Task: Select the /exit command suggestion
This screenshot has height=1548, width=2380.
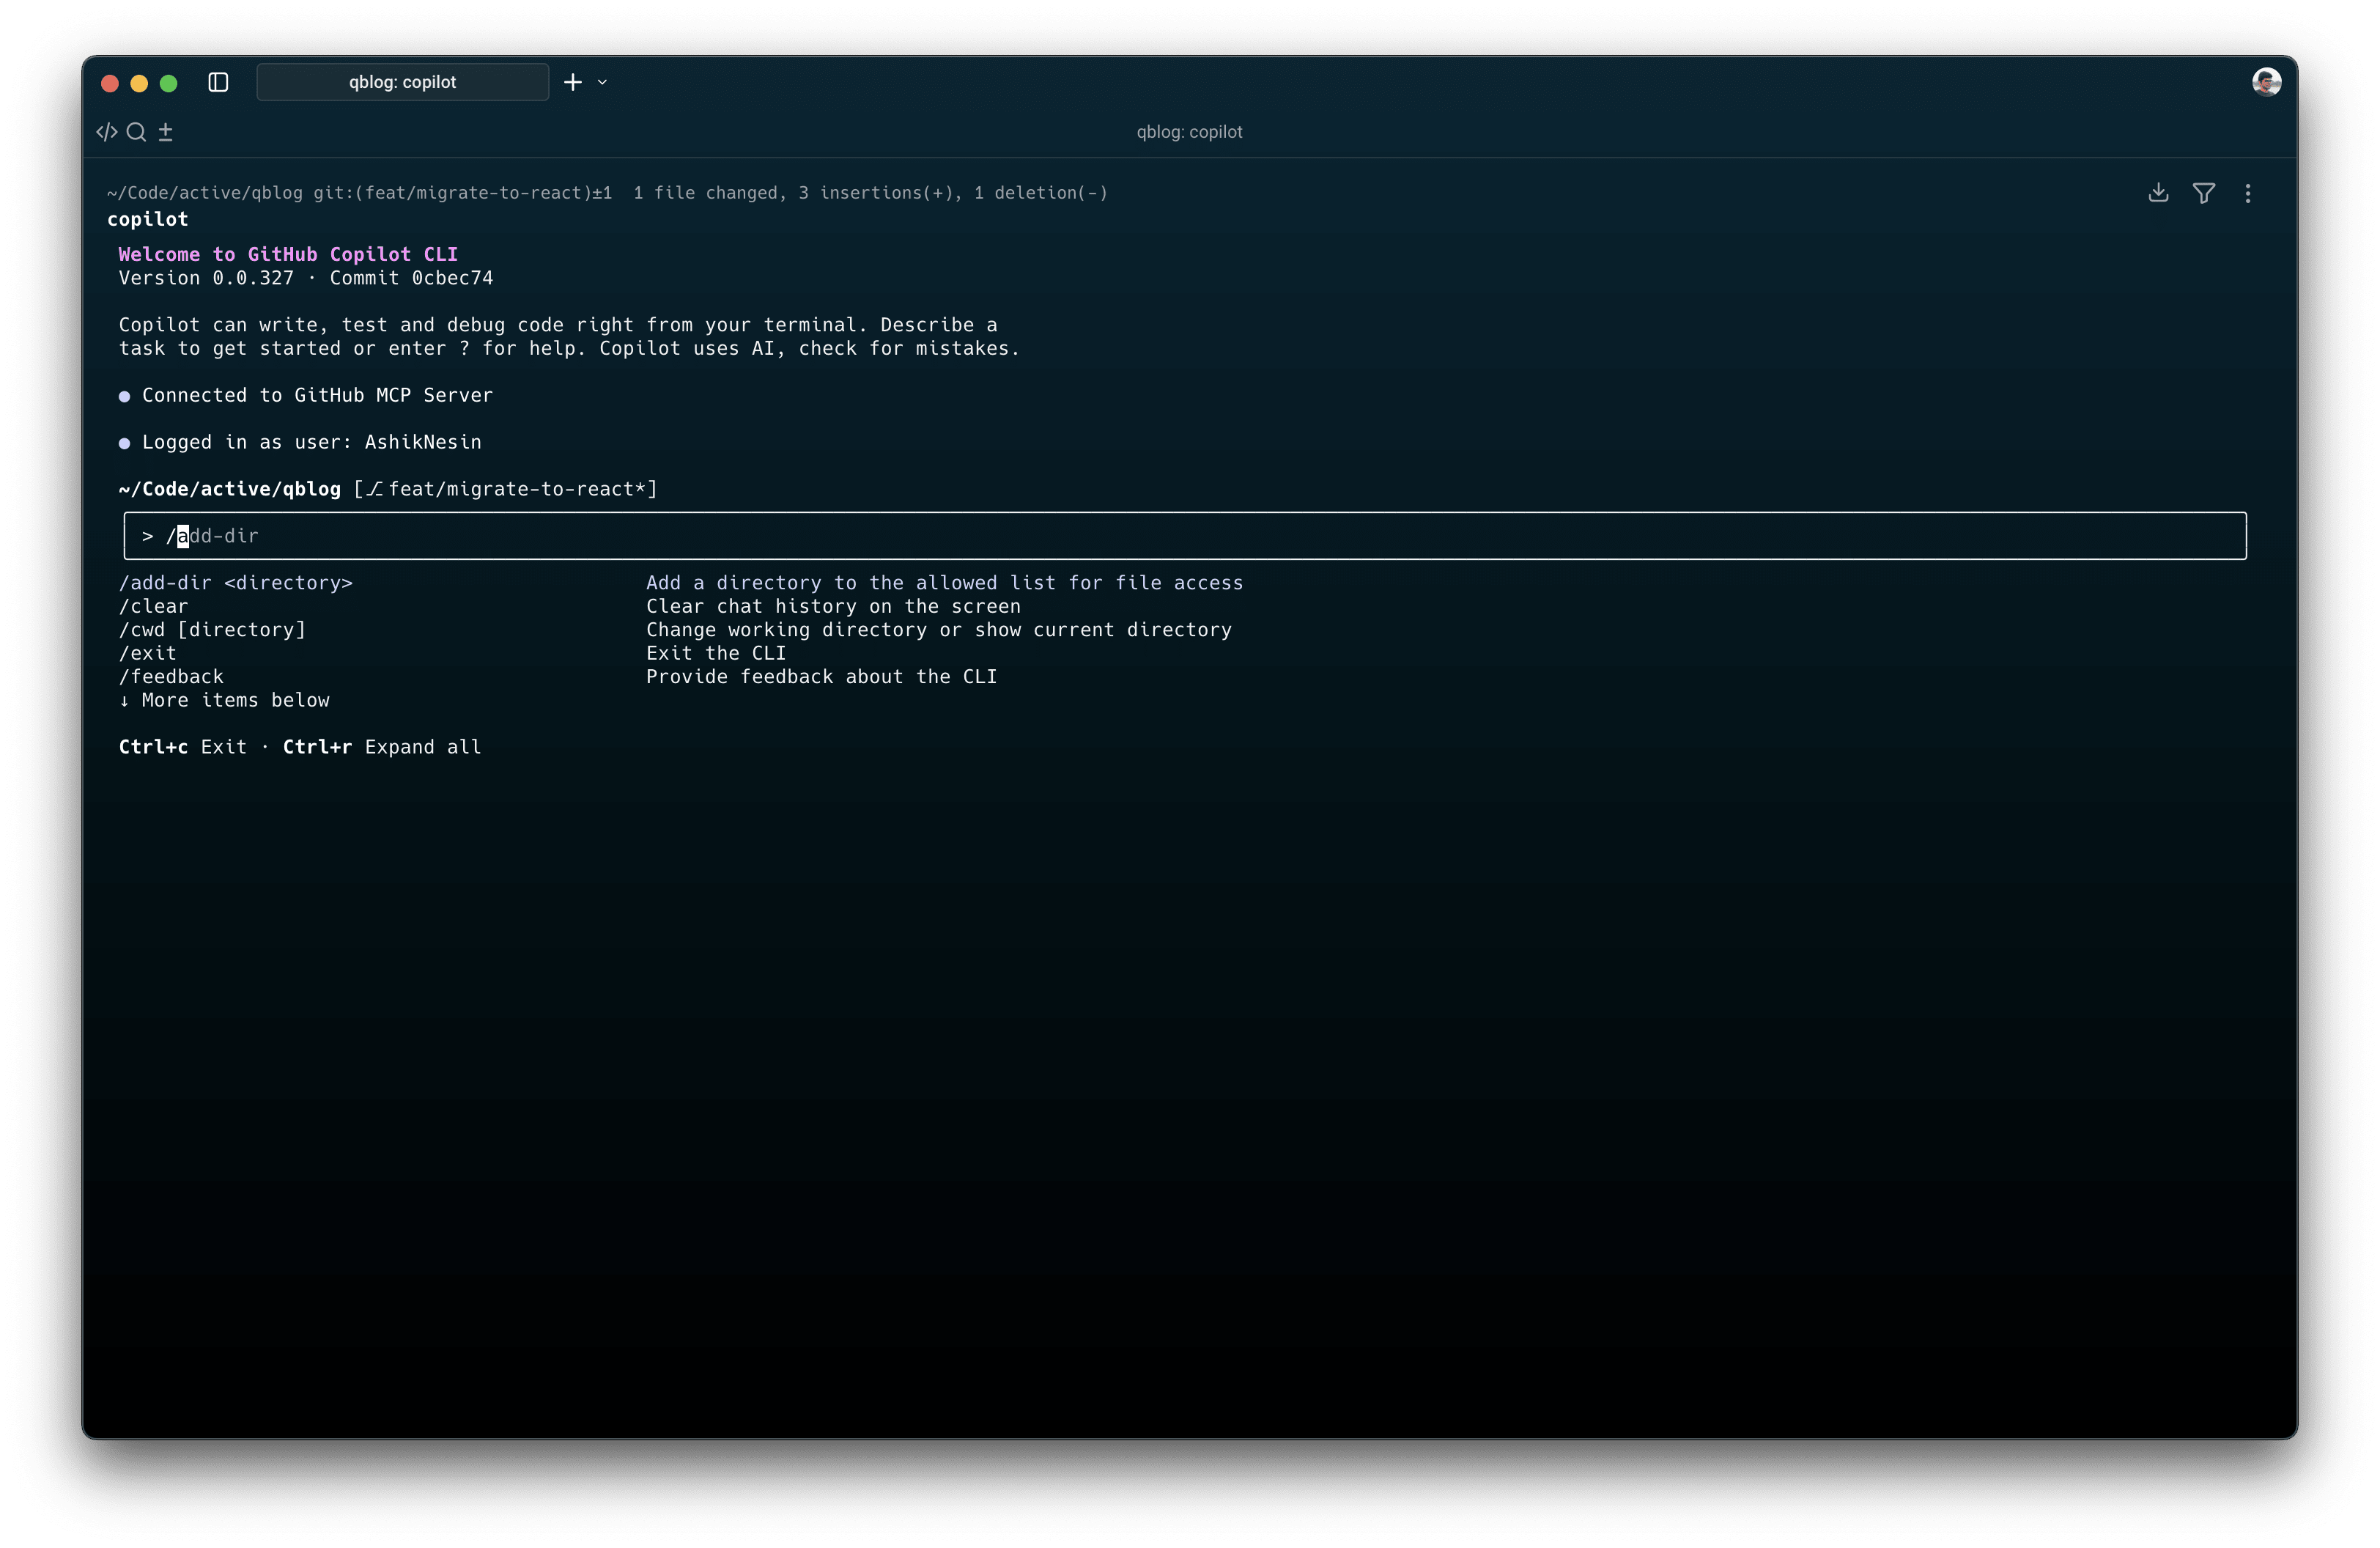Action: [148, 653]
